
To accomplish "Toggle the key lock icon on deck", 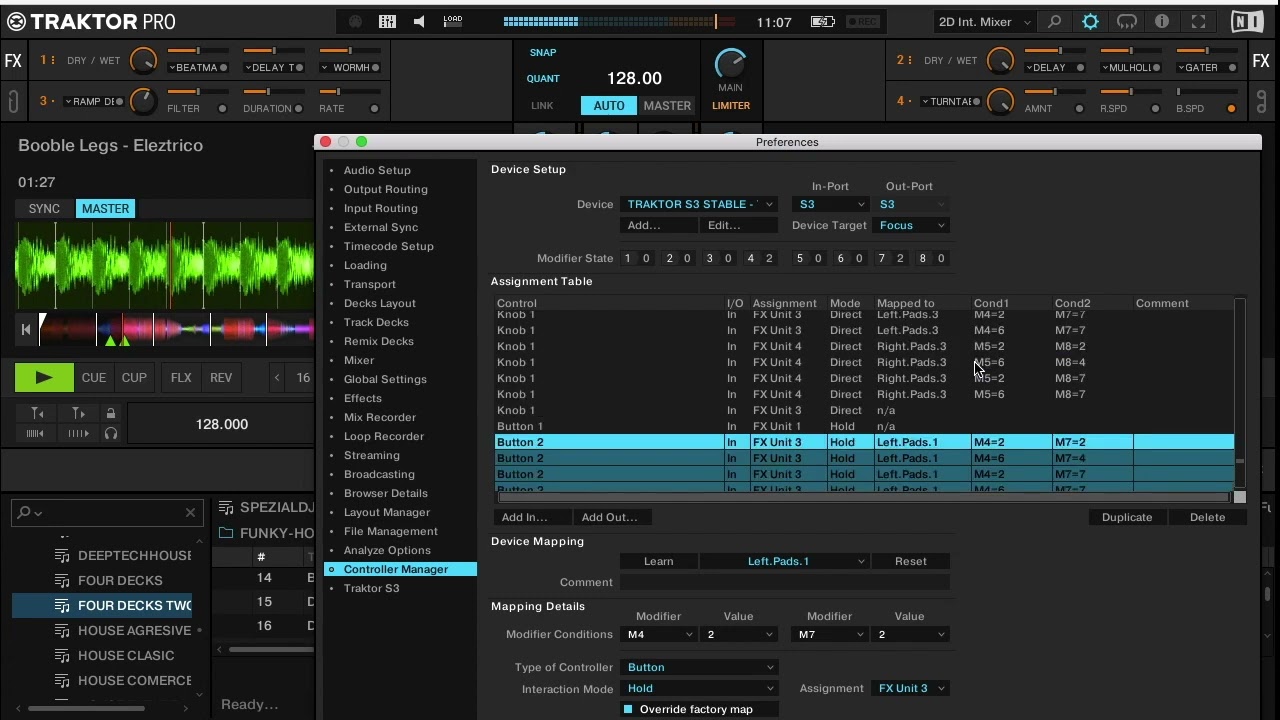I will tap(111, 413).
